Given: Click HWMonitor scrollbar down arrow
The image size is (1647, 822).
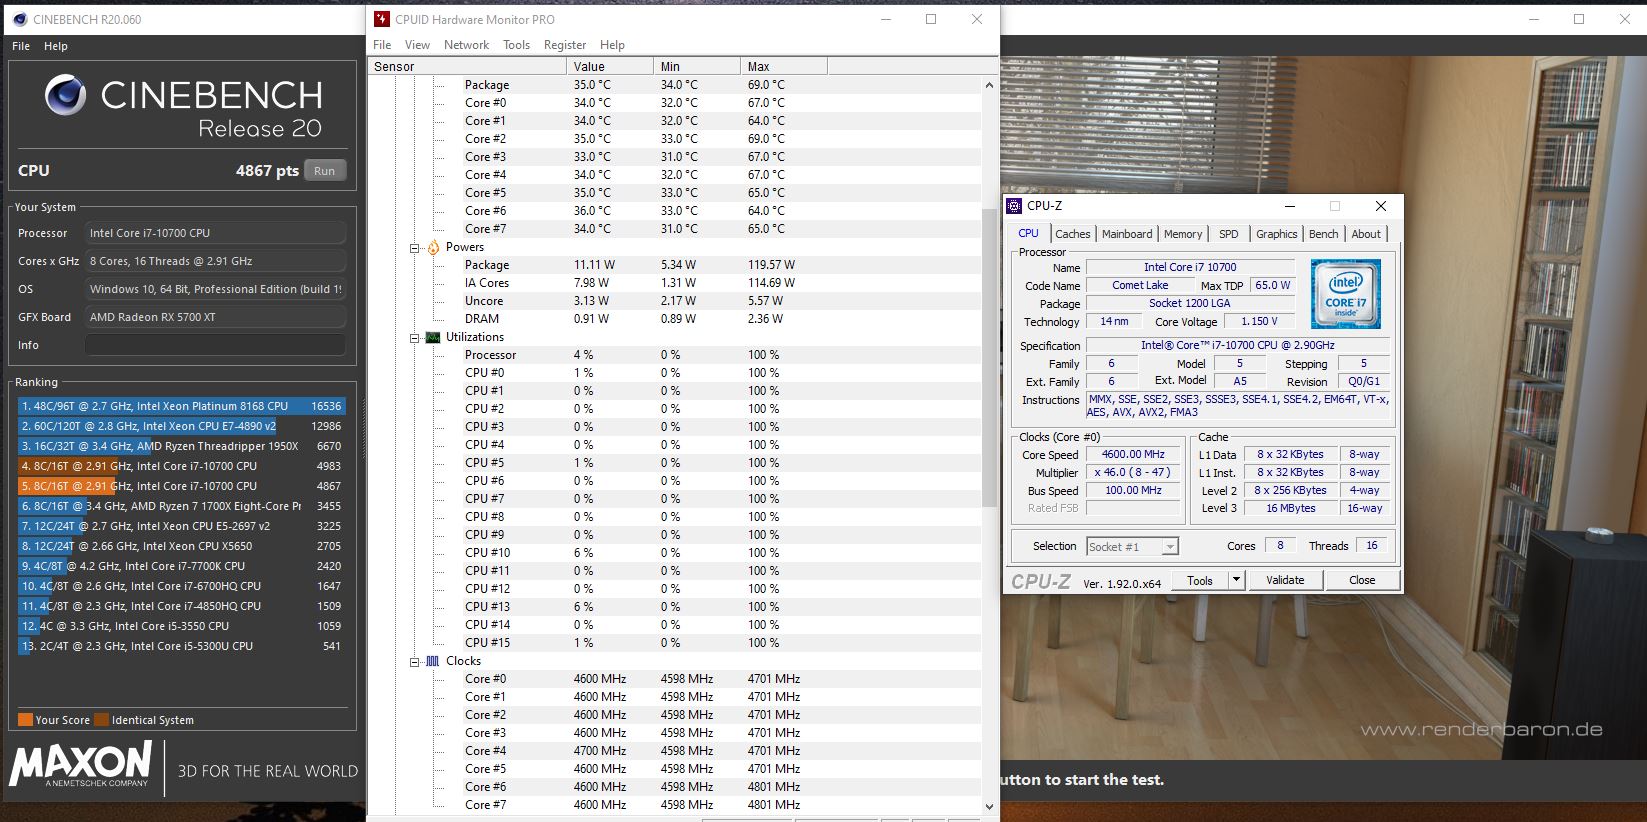Looking at the screenshot, I should (x=989, y=806).
